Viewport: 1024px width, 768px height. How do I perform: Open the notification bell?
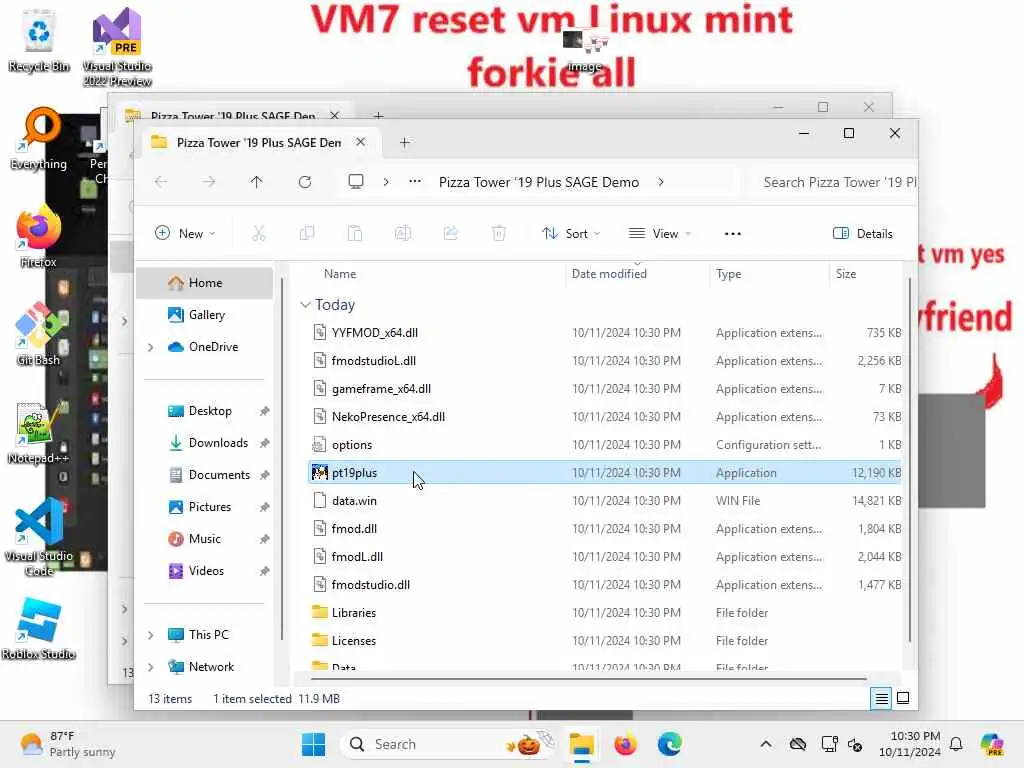[956, 744]
